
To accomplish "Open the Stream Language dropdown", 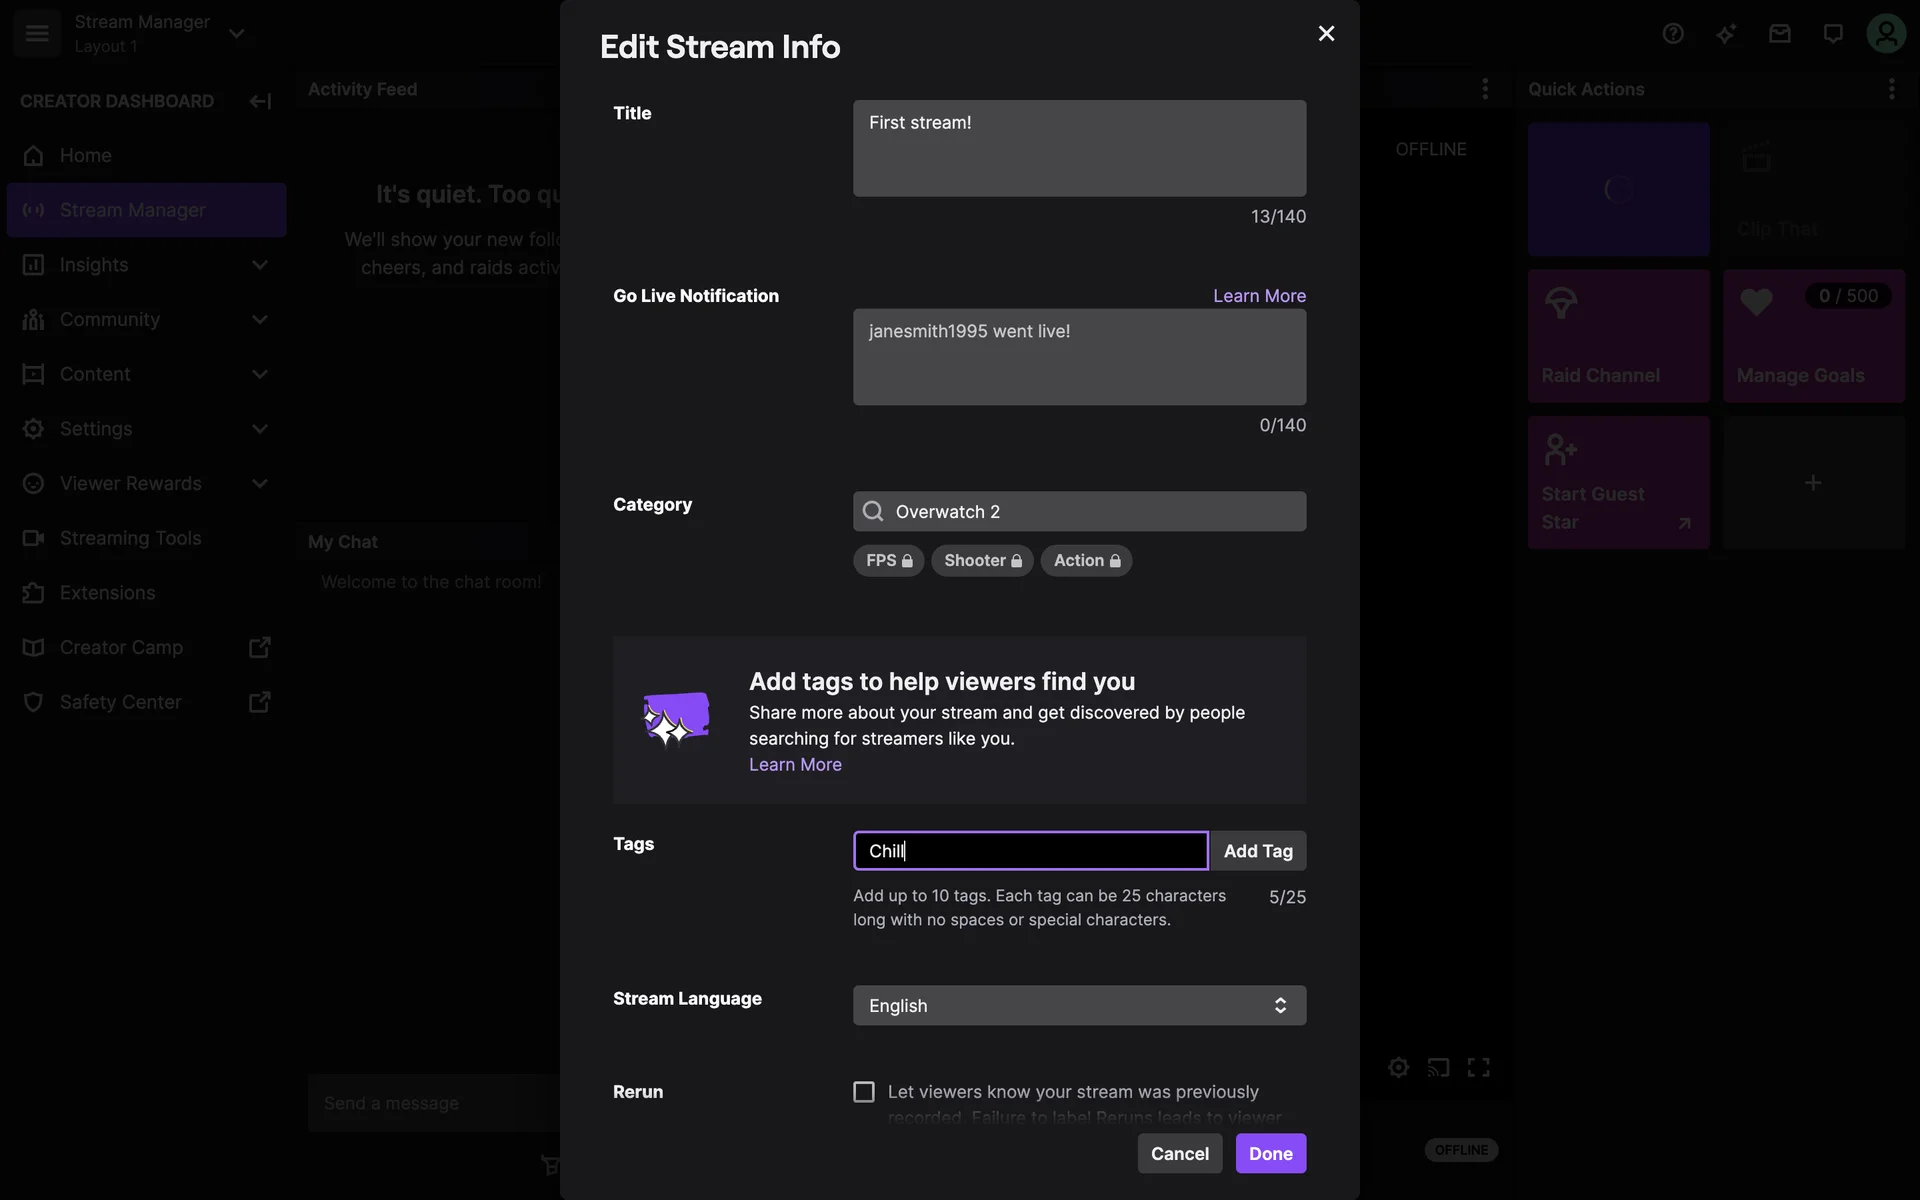I will tap(1079, 1005).
